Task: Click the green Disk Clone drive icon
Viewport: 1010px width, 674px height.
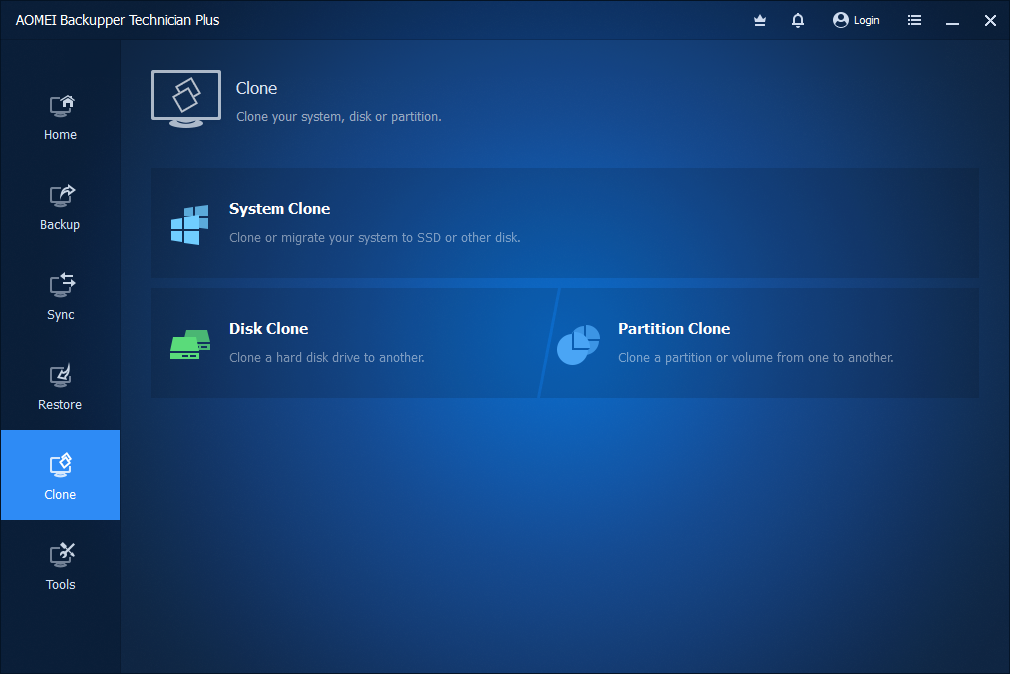Action: [x=189, y=343]
